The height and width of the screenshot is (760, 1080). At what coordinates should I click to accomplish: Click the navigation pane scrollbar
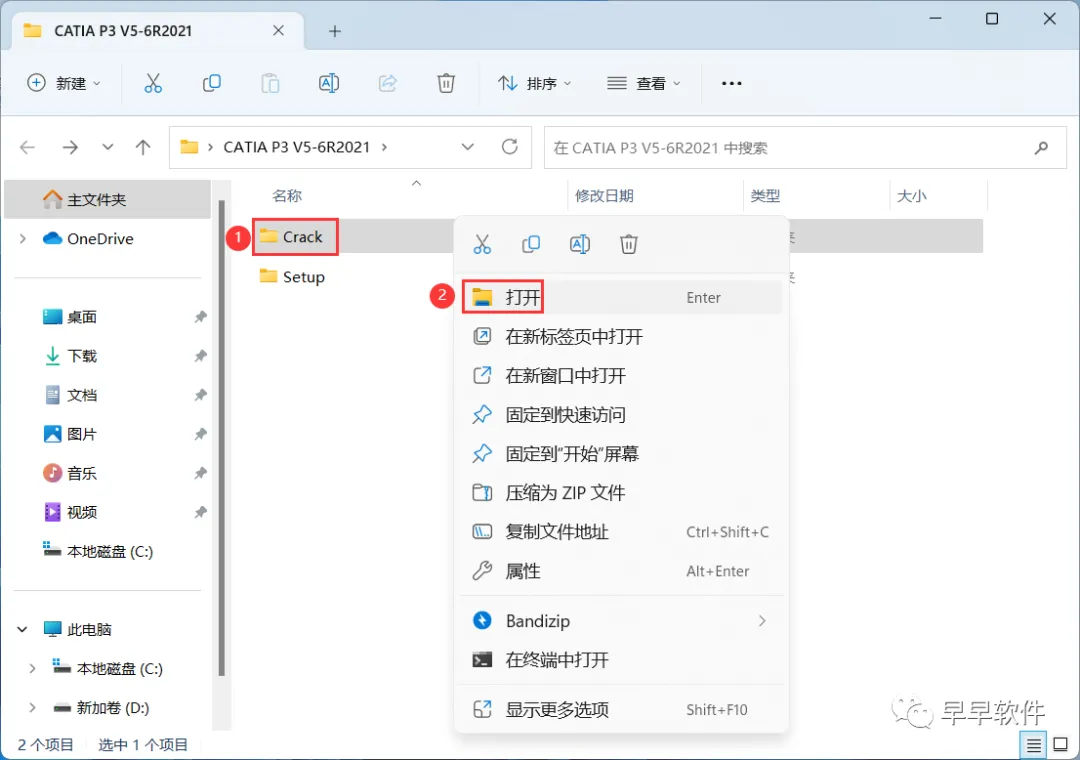(221, 438)
